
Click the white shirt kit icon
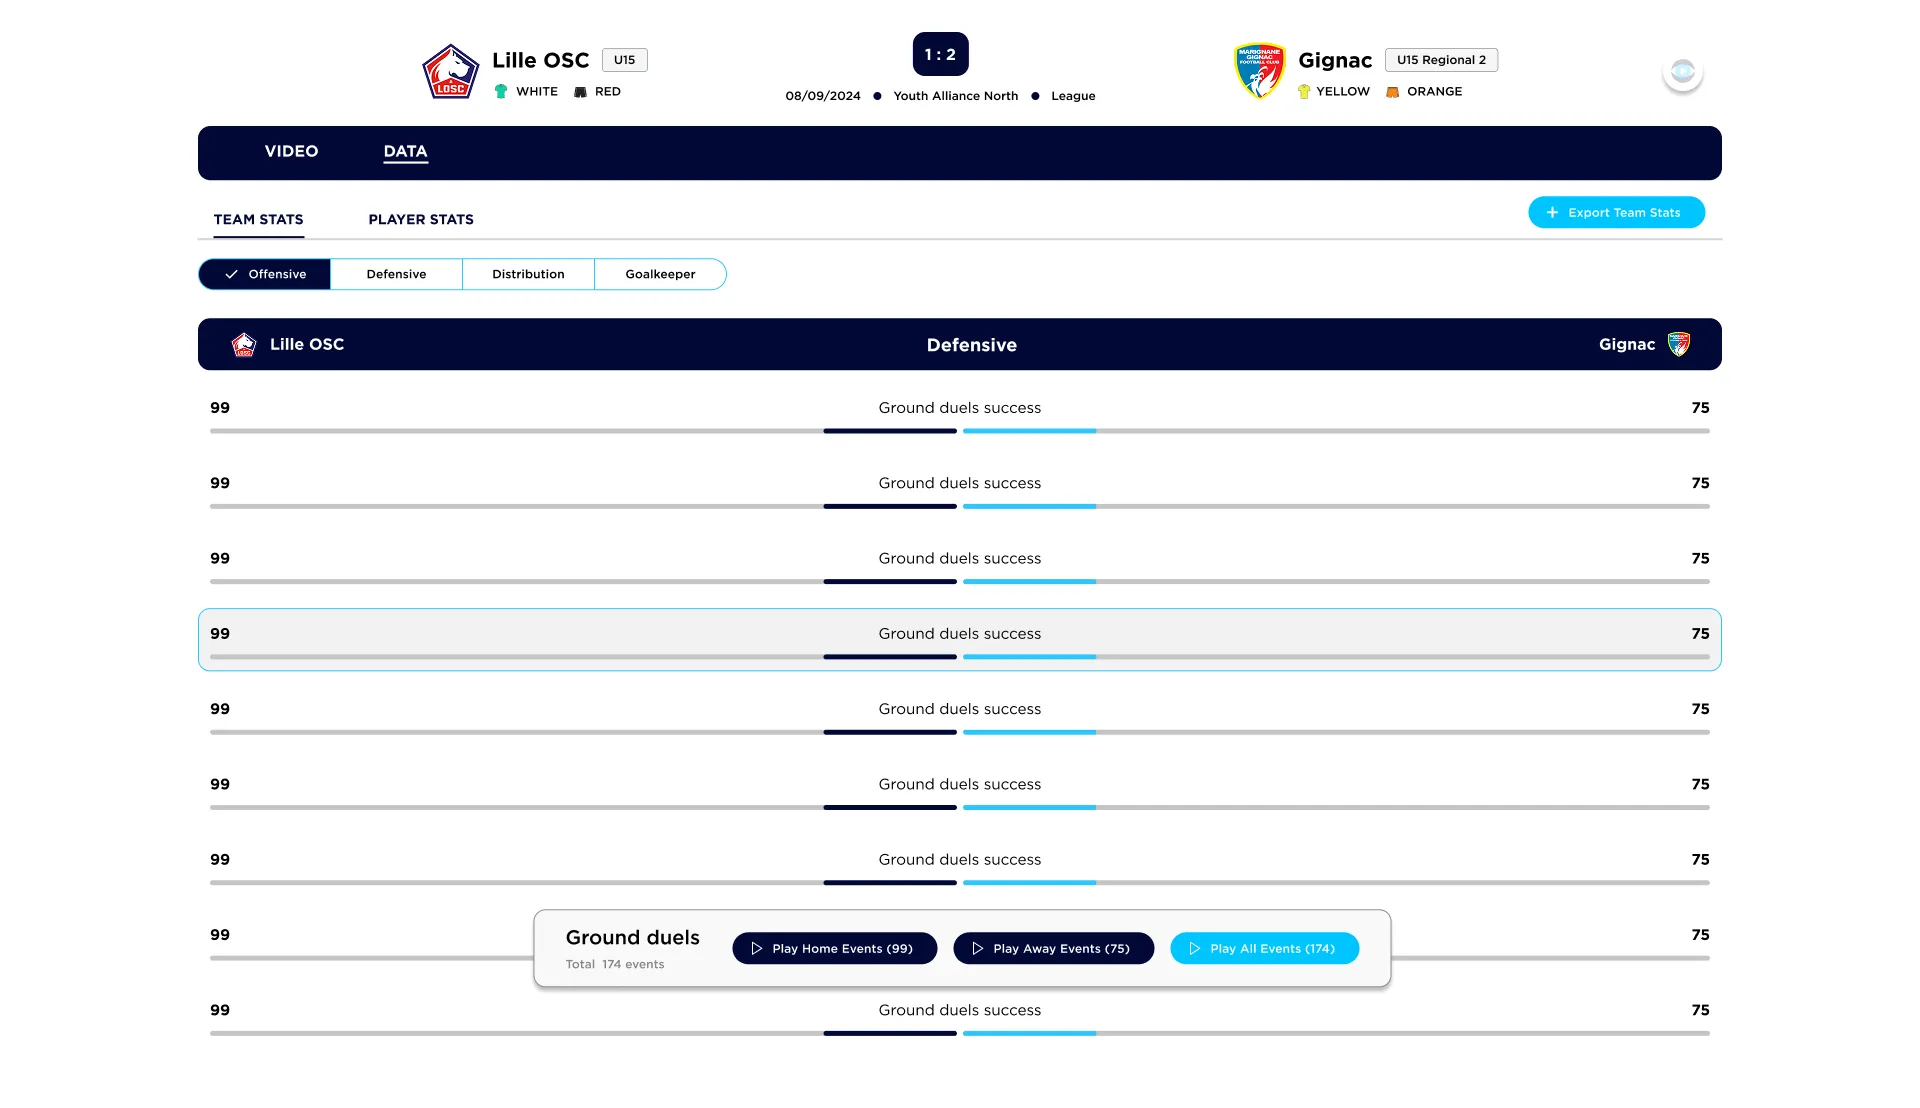tap(501, 91)
